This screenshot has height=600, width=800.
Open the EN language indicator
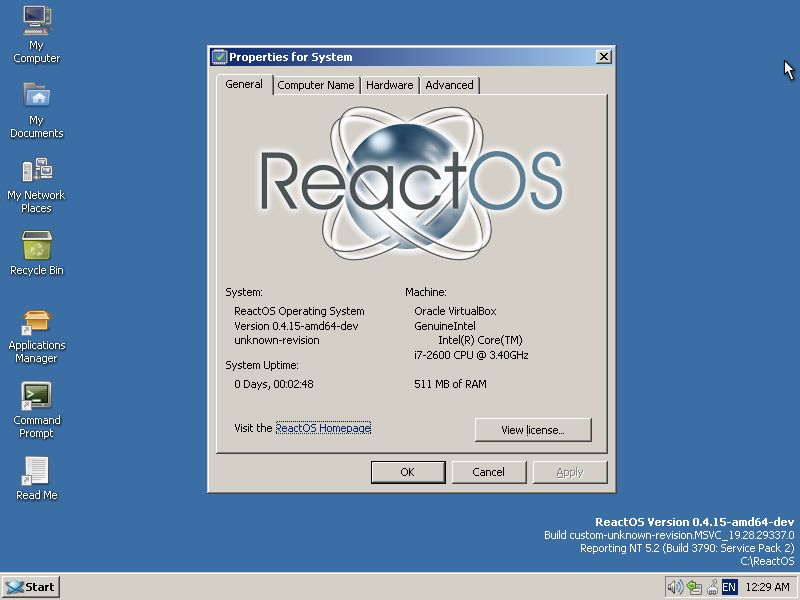729,587
